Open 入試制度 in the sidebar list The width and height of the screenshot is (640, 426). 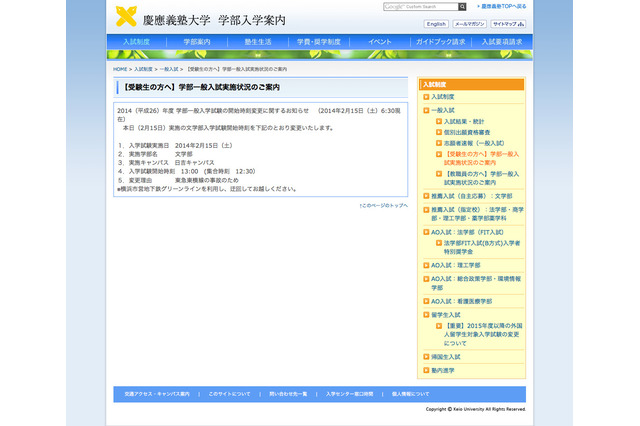point(443,97)
